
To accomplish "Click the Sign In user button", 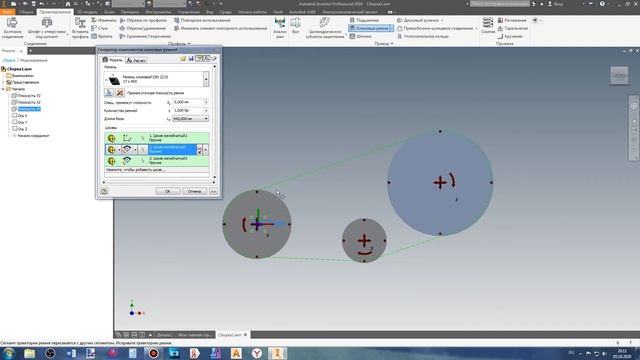I will point(555,4).
